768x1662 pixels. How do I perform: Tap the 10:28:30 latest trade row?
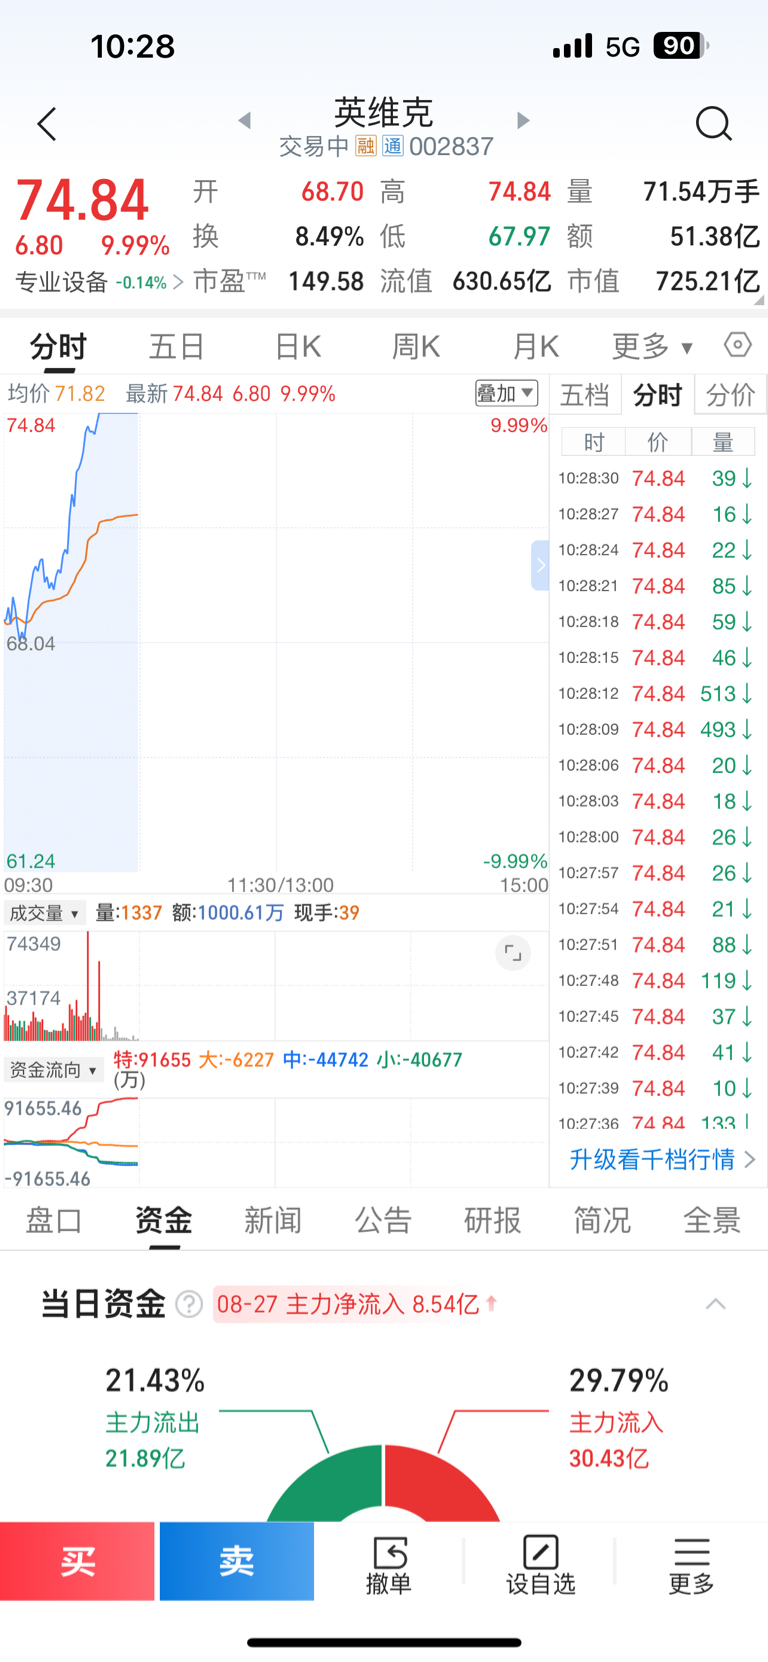pos(656,478)
